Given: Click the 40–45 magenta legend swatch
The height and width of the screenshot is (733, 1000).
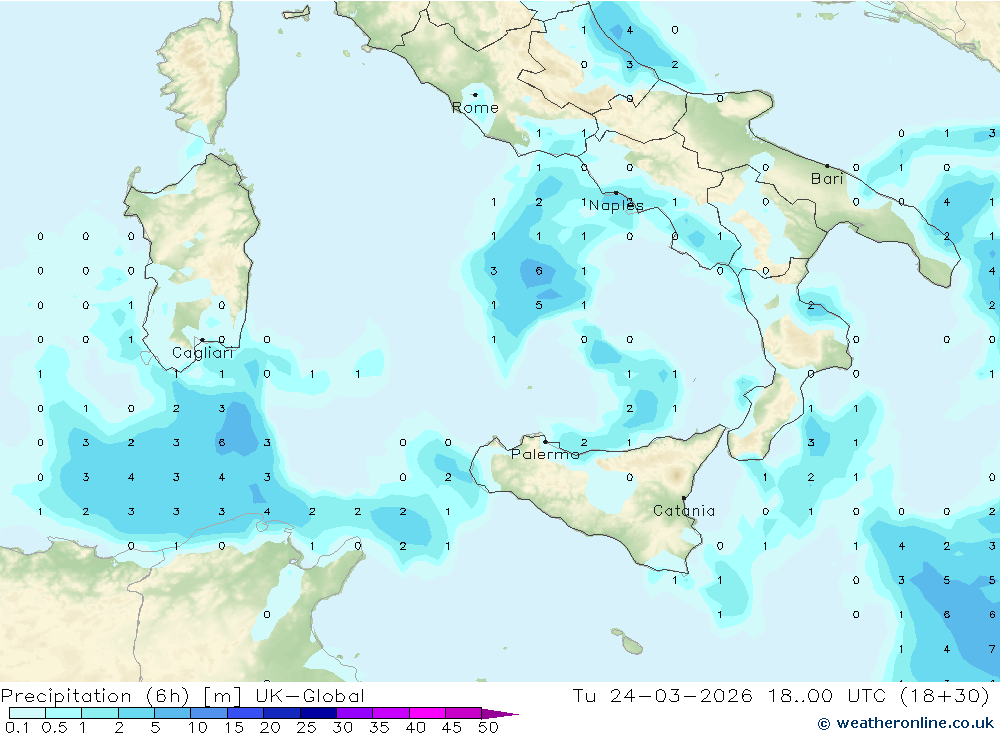Looking at the screenshot, I should [x=427, y=713].
